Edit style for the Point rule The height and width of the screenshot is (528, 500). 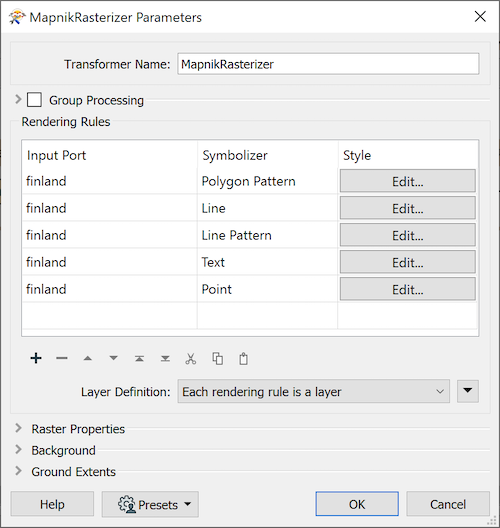coord(408,289)
